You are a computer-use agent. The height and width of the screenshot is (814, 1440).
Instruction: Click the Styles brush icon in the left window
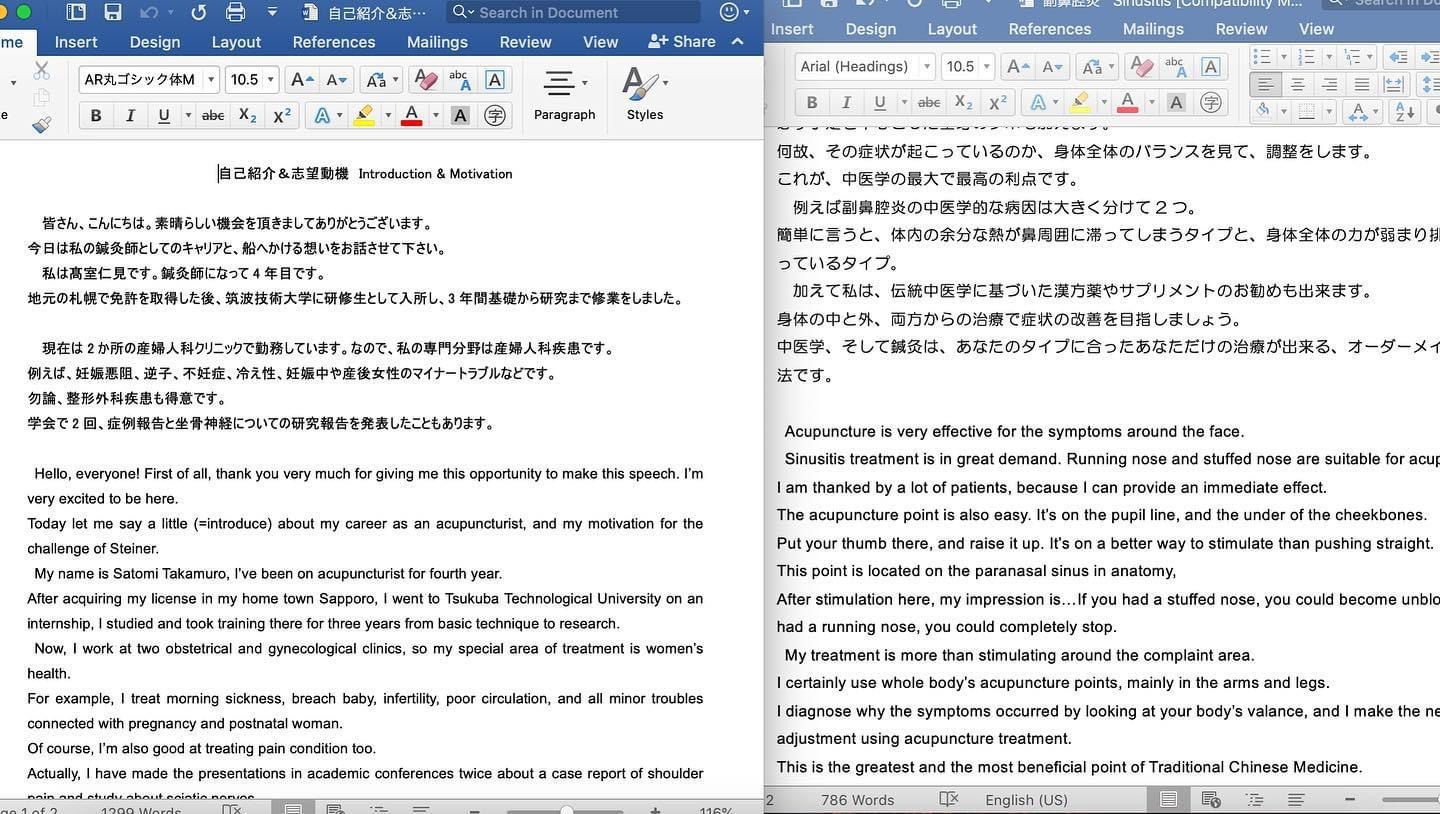pos(640,84)
